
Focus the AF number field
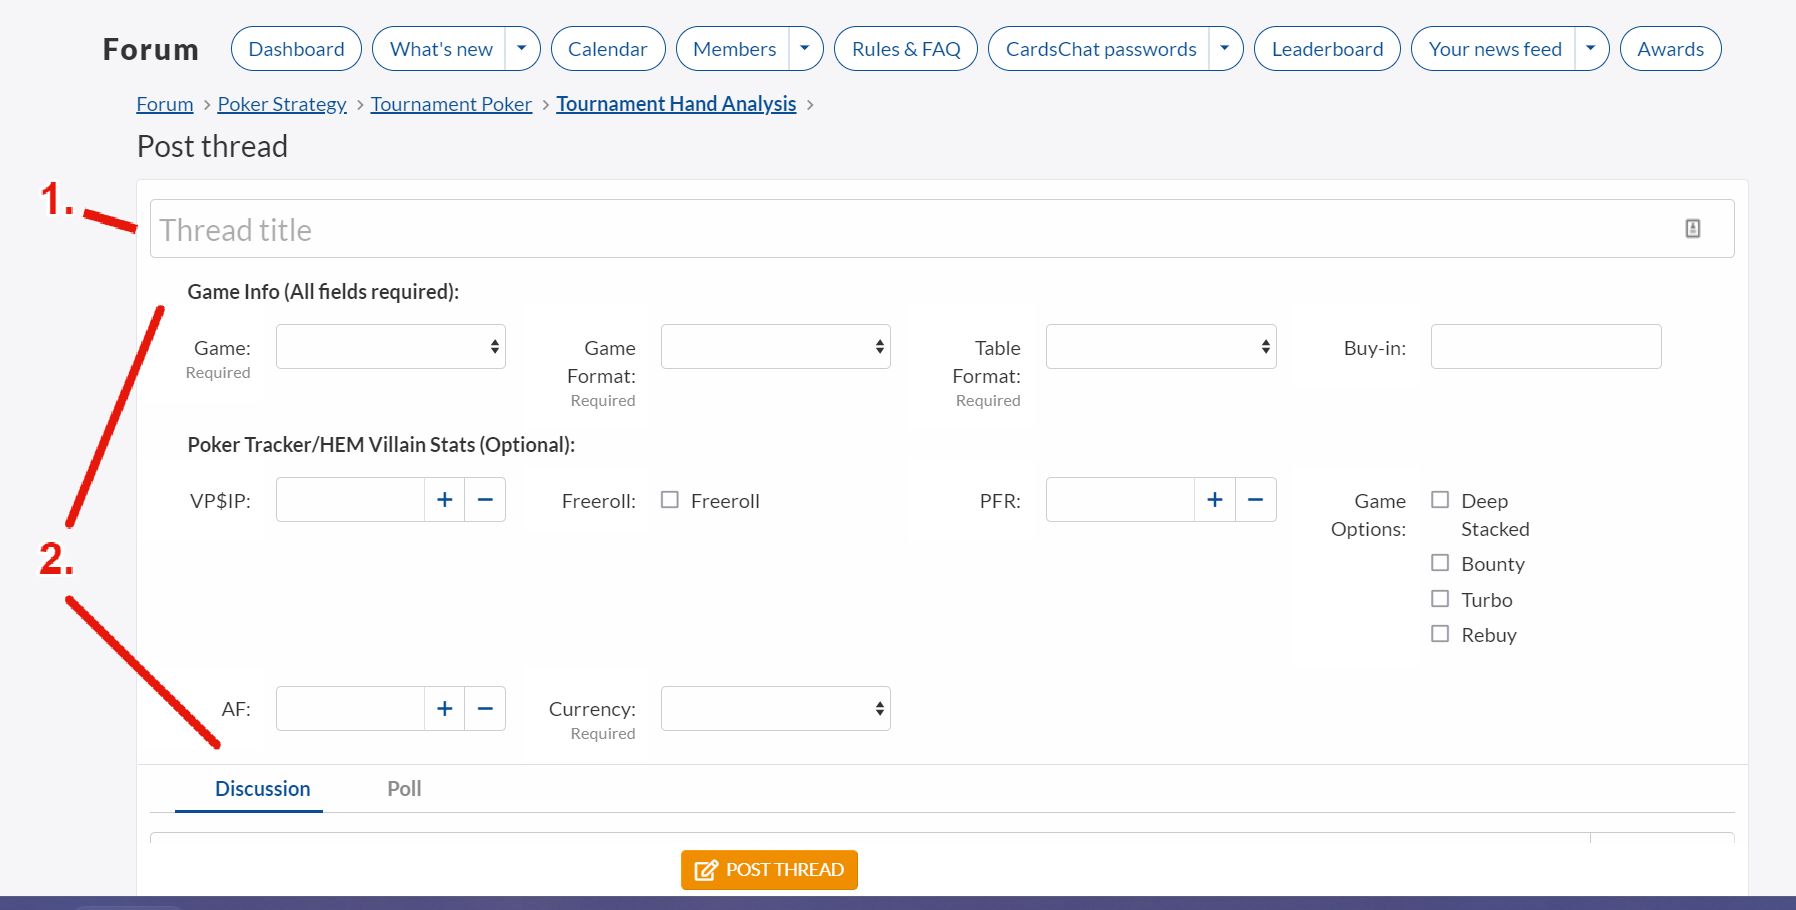(x=350, y=709)
